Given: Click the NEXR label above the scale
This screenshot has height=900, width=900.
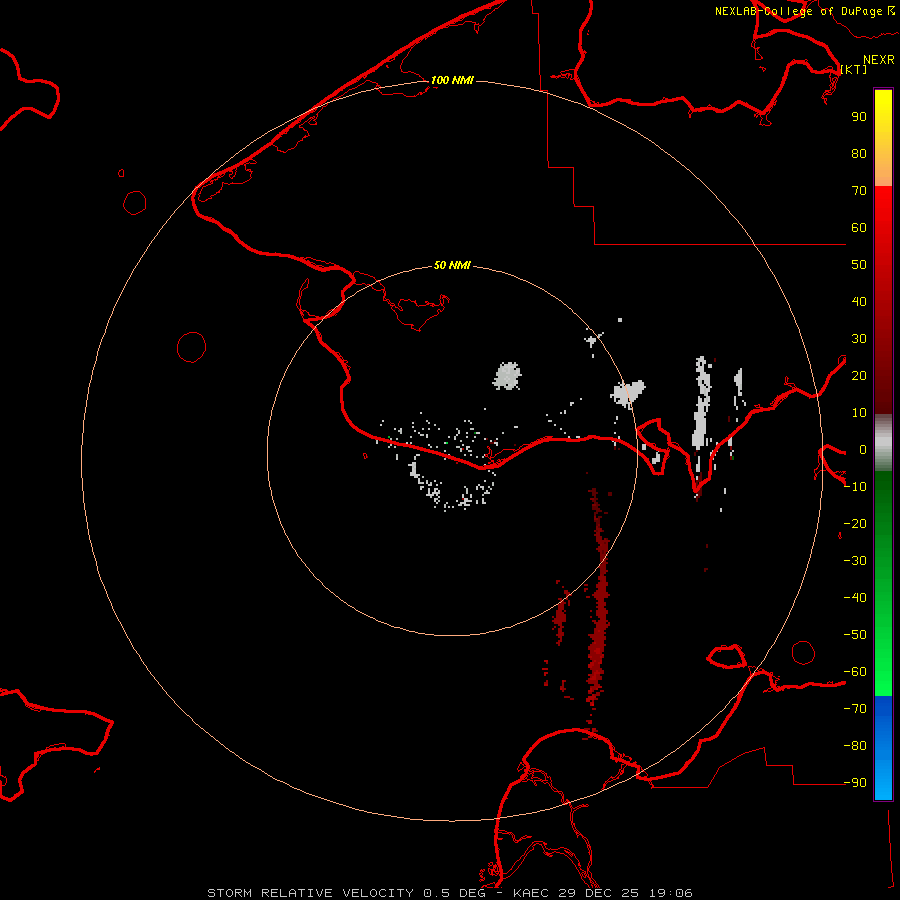Looking at the screenshot, I should coord(879,60).
